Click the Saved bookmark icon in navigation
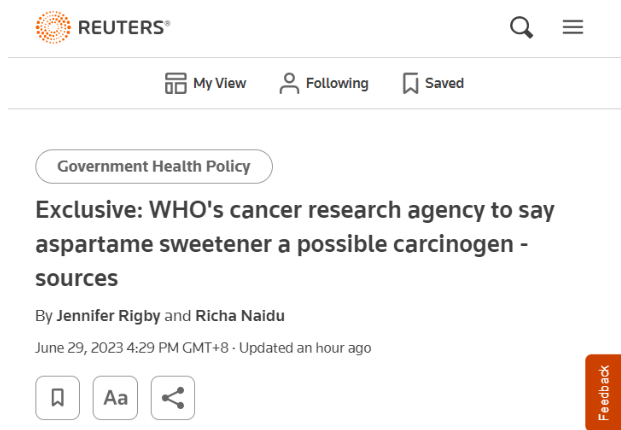The height and width of the screenshot is (430, 621). click(410, 83)
